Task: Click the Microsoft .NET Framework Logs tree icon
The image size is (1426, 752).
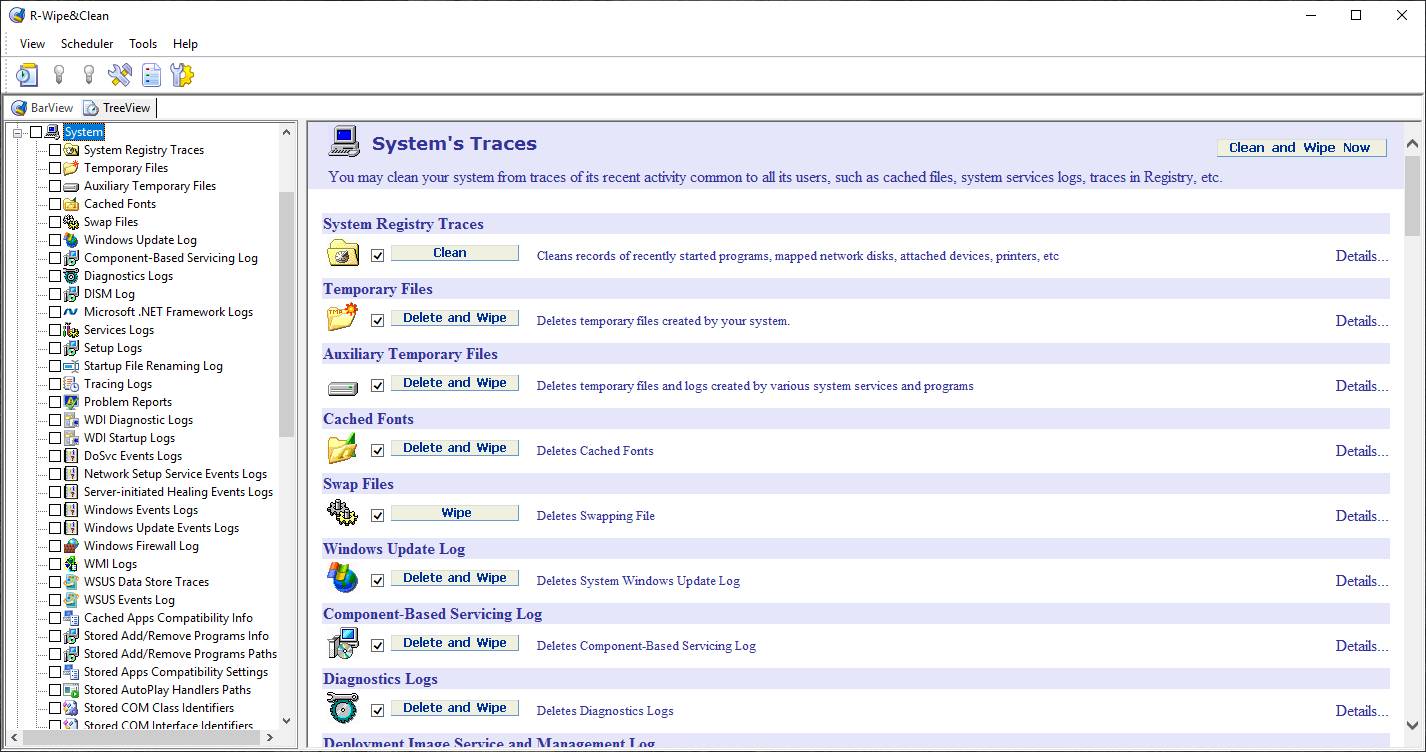Action: tap(71, 312)
